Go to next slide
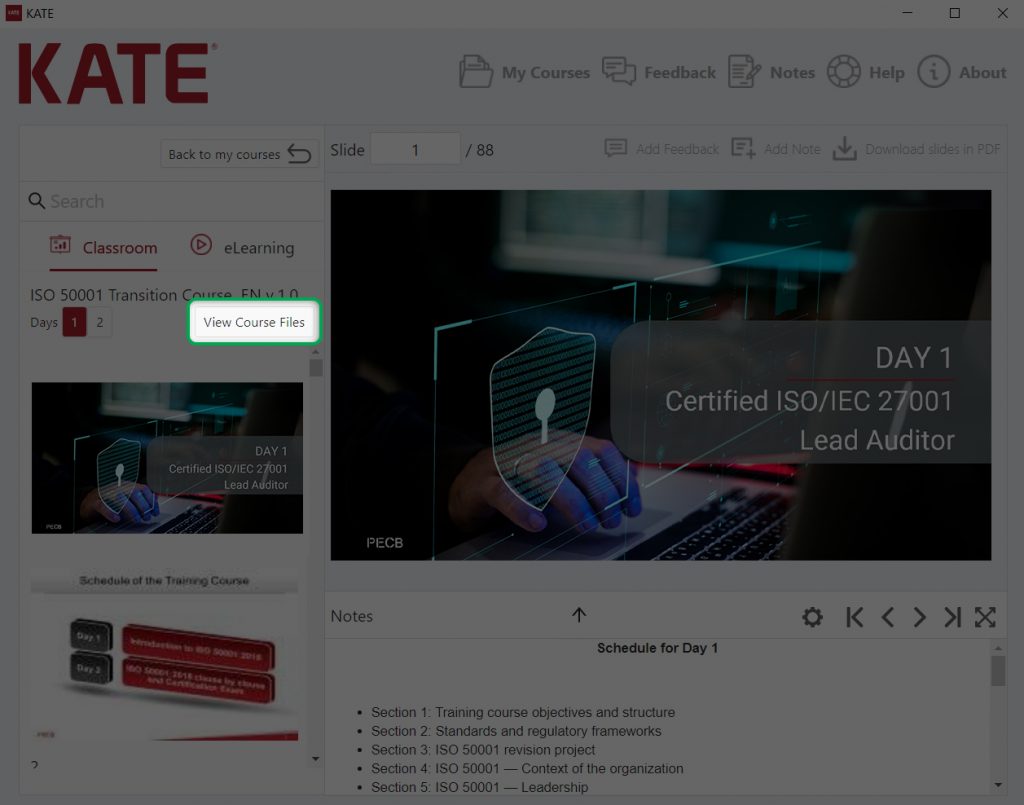This screenshot has width=1024, height=805. coord(920,617)
